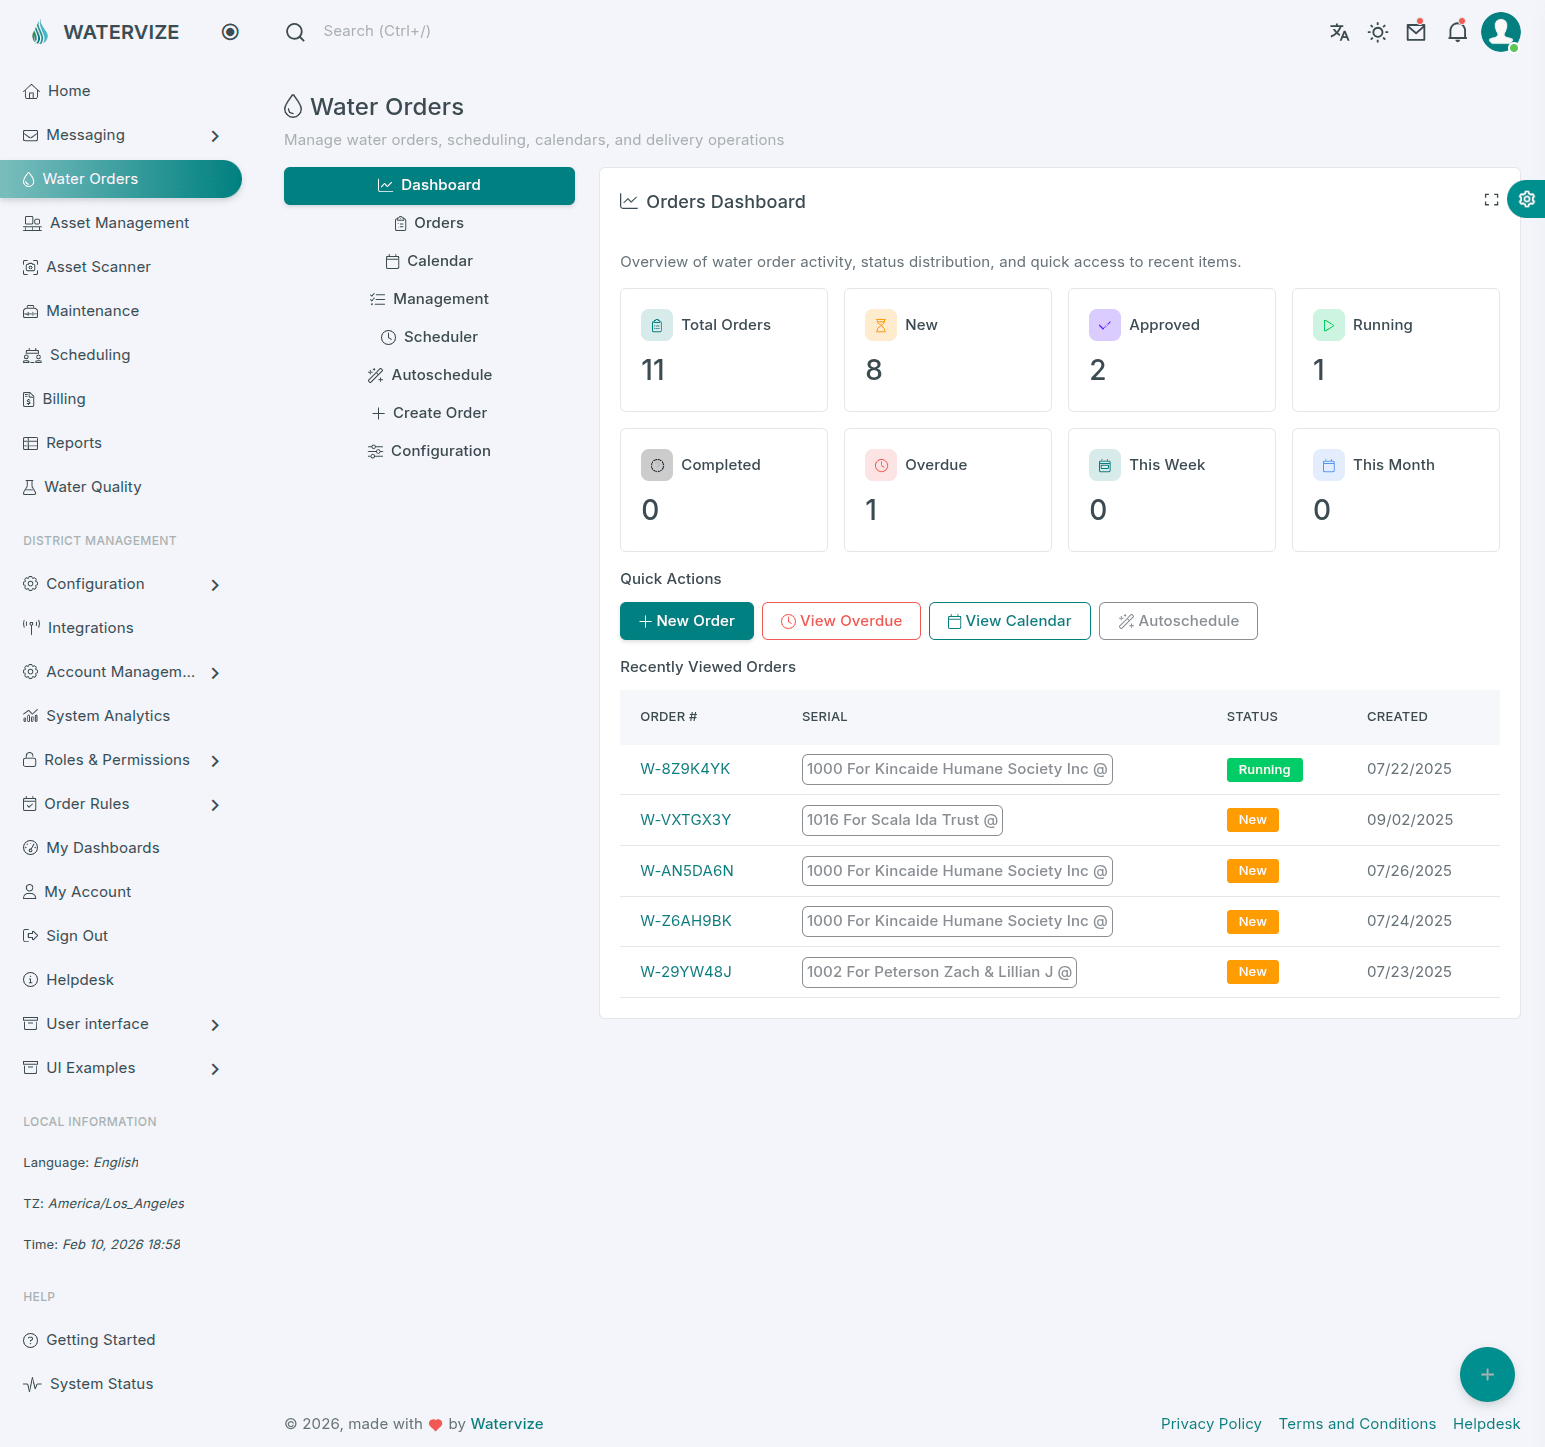Expand the Messaging menu chevron
This screenshot has width=1545, height=1447.
pos(215,136)
